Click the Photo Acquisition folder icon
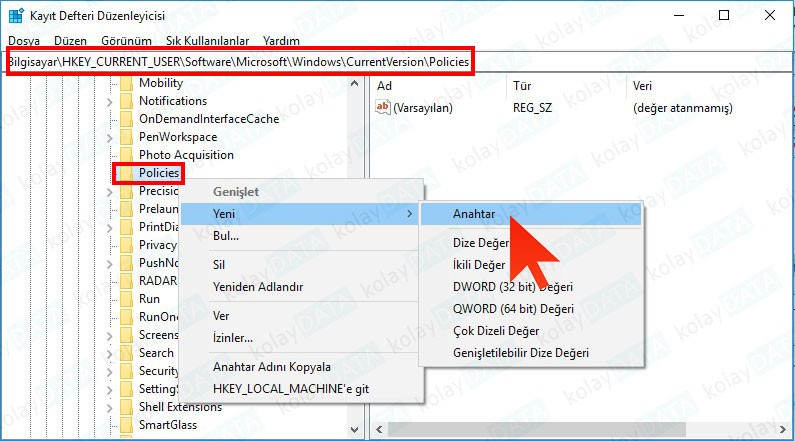The height and width of the screenshot is (441, 795). pos(126,155)
